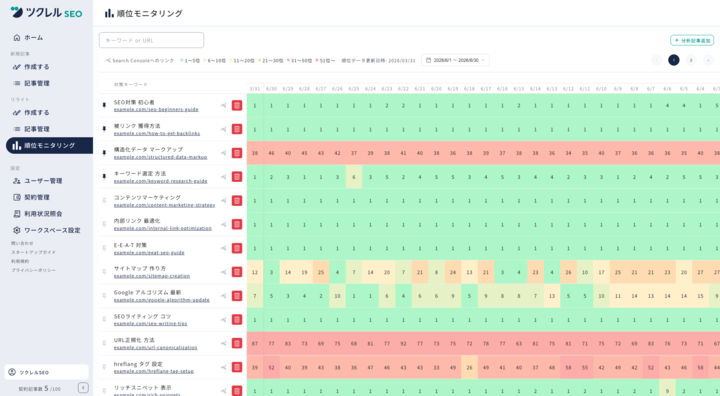
Task: Open the date range dropdown
Action: (455, 60)
